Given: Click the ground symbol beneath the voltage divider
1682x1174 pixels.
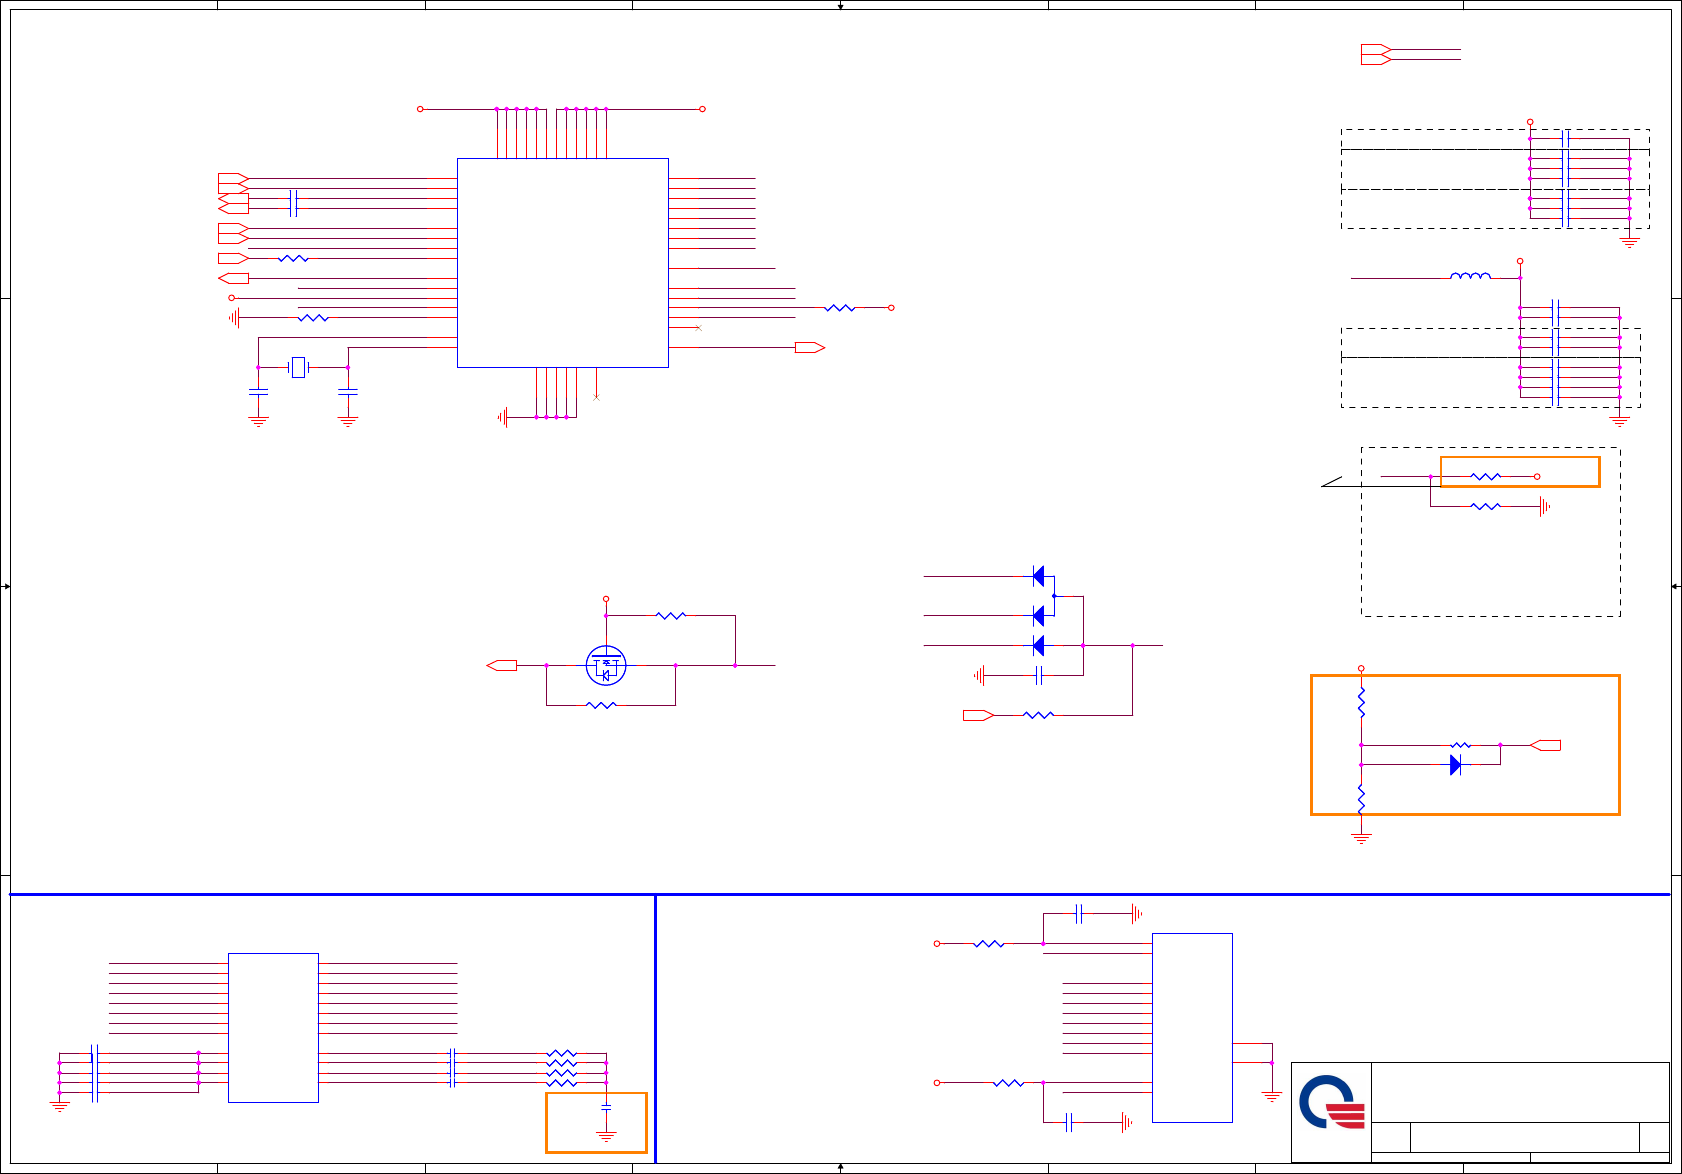Looking at the screenshot, I should pyautogui.click(x=1361, y=838).
